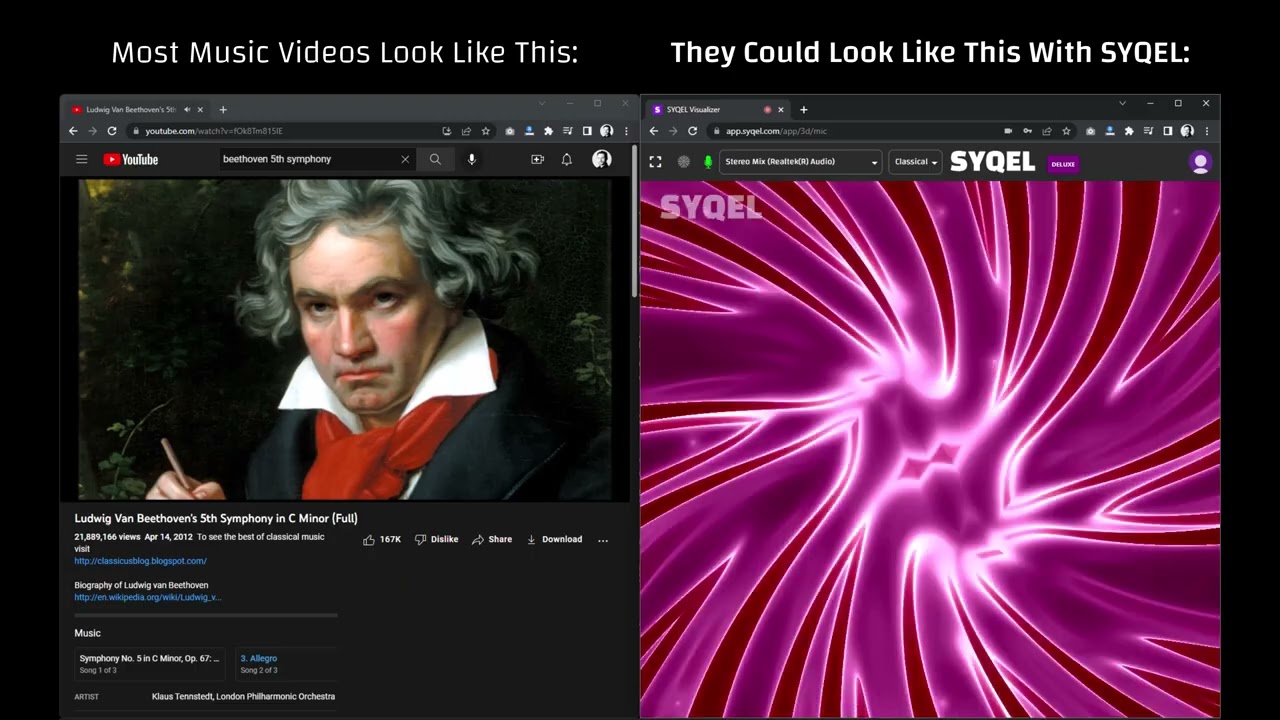Like the Beethoven video (167K)
This screenshot has height=720, width=1280.
[x=382, y=539]
